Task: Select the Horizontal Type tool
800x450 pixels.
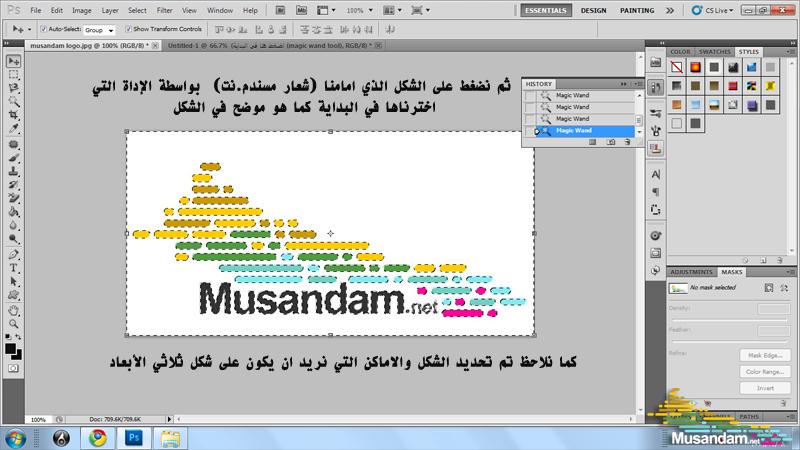Action: tap(13, 268)
